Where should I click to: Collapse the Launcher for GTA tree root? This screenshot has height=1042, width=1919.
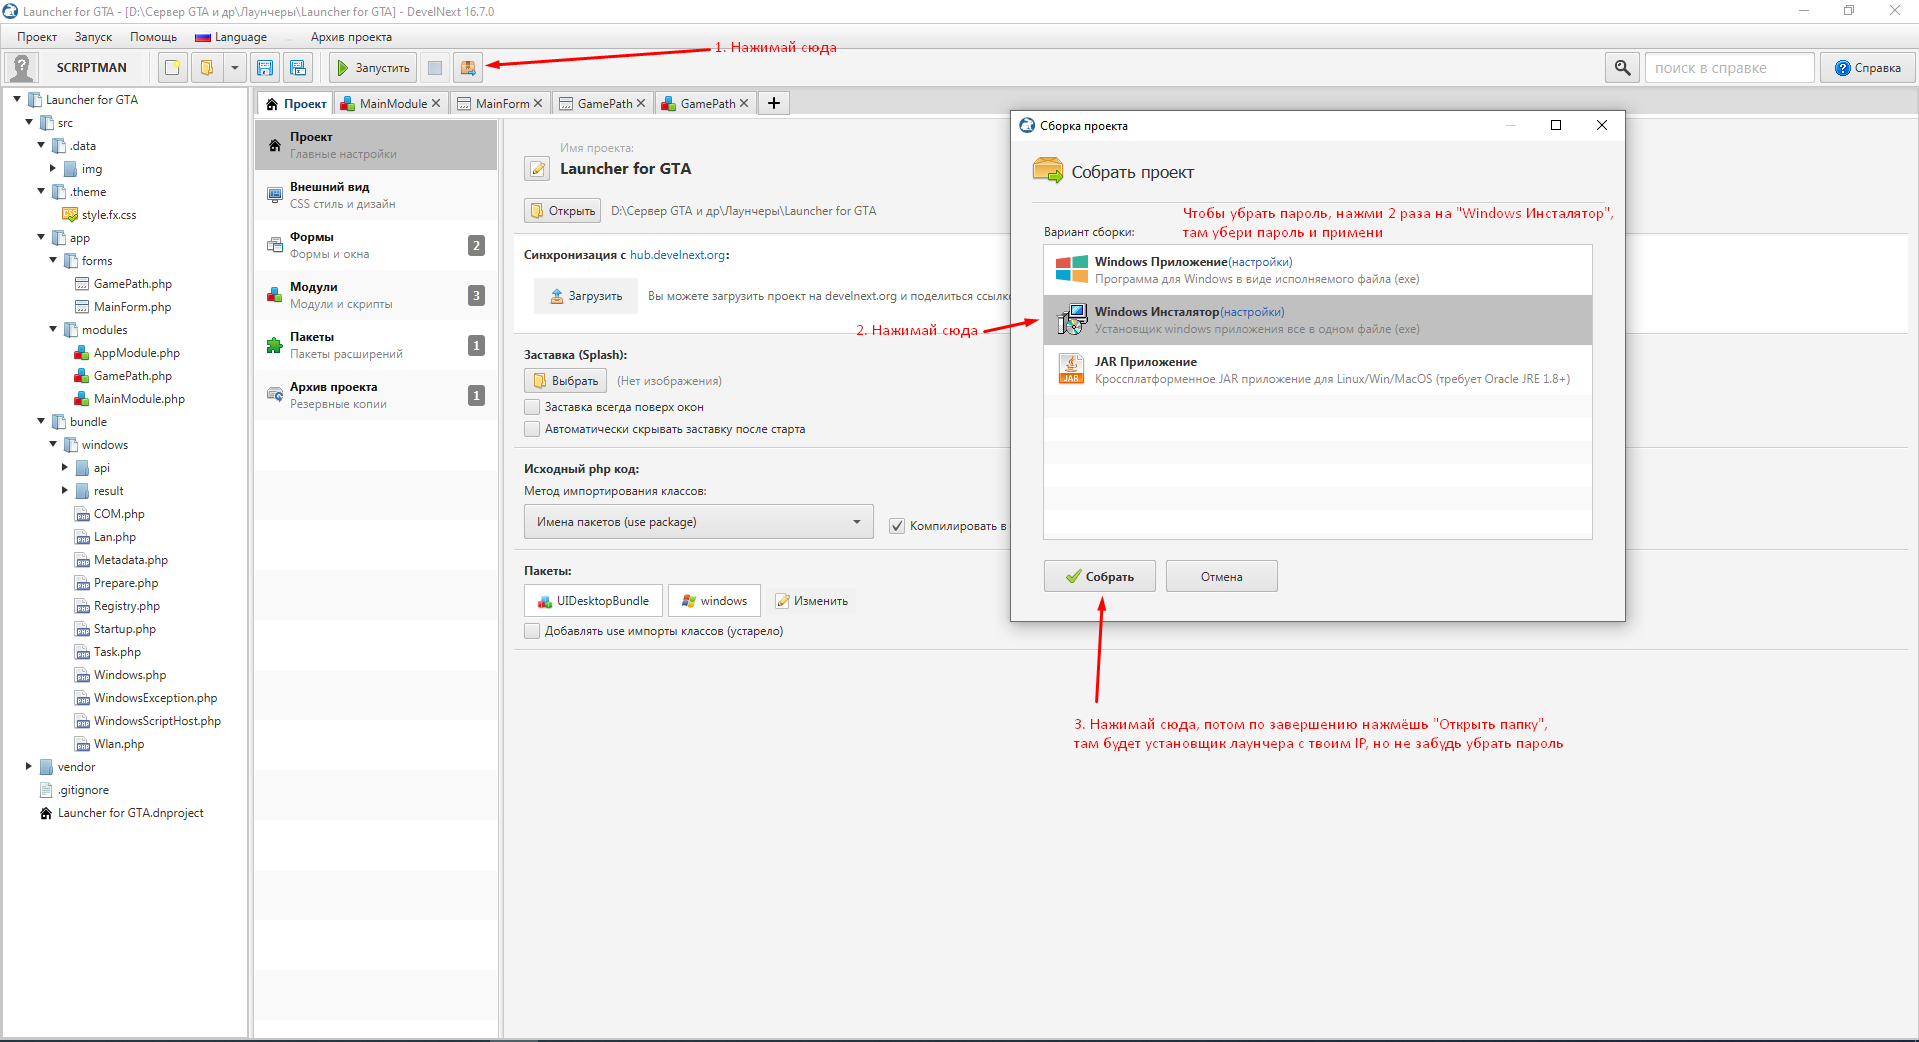click(x=17, y=99)
